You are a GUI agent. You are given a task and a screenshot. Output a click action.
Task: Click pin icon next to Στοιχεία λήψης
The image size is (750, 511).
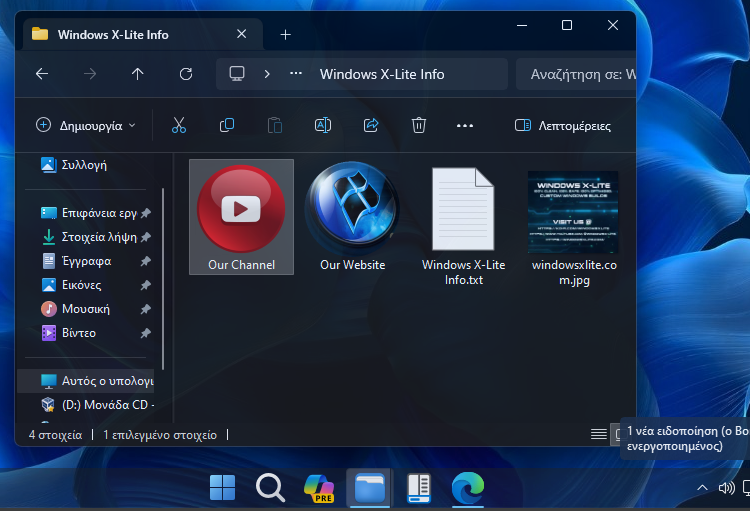(x=146, y=237)
